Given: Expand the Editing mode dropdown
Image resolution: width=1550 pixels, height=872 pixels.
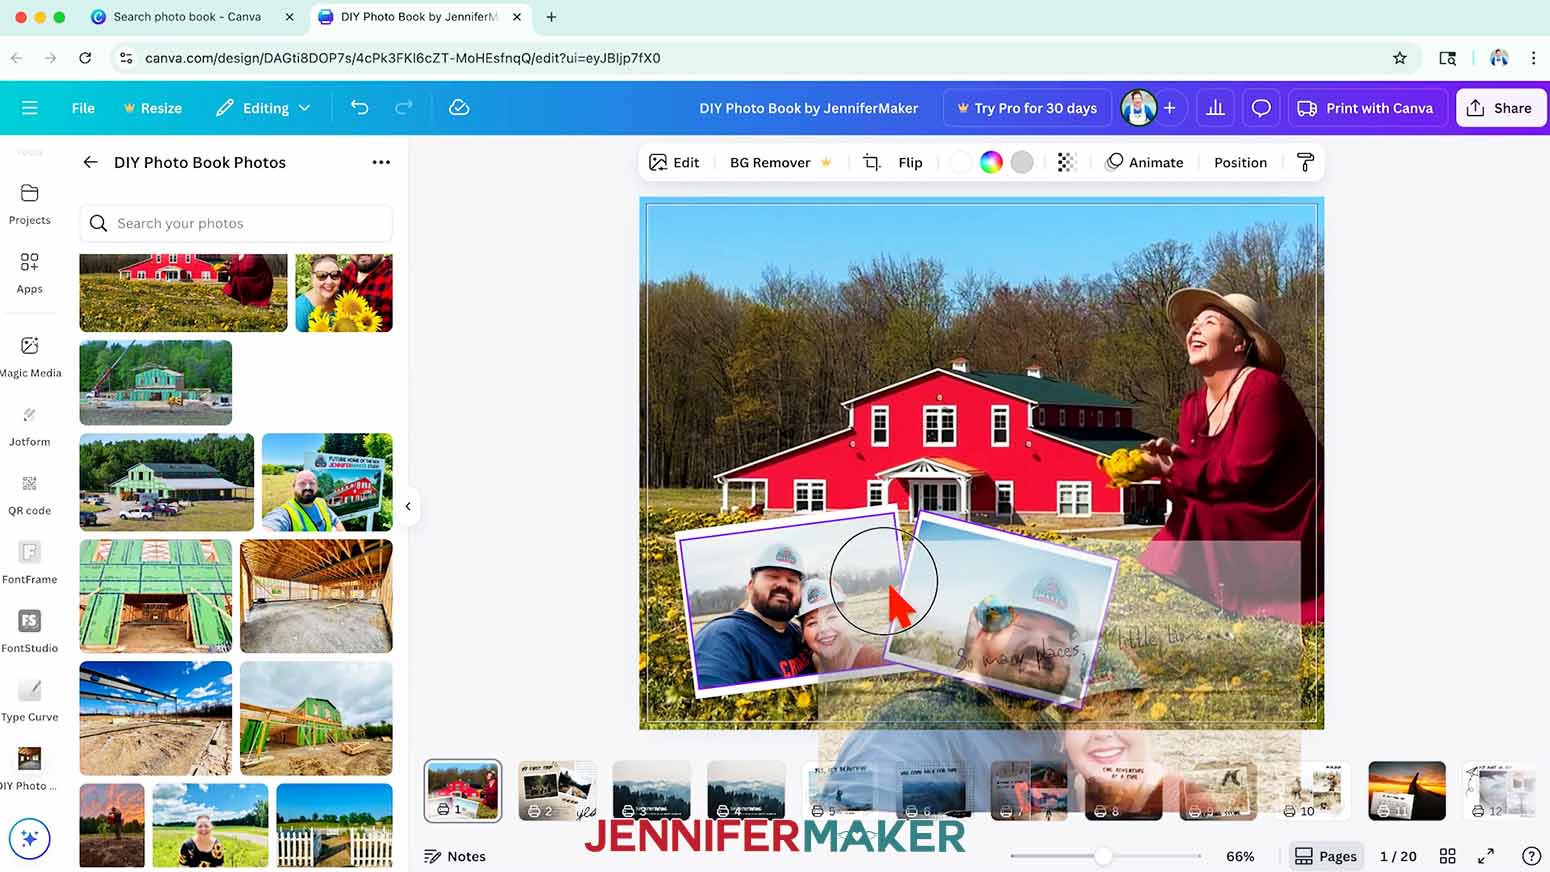Looking at the screenshot, I should pyautogui.click(x=264, y=108).
